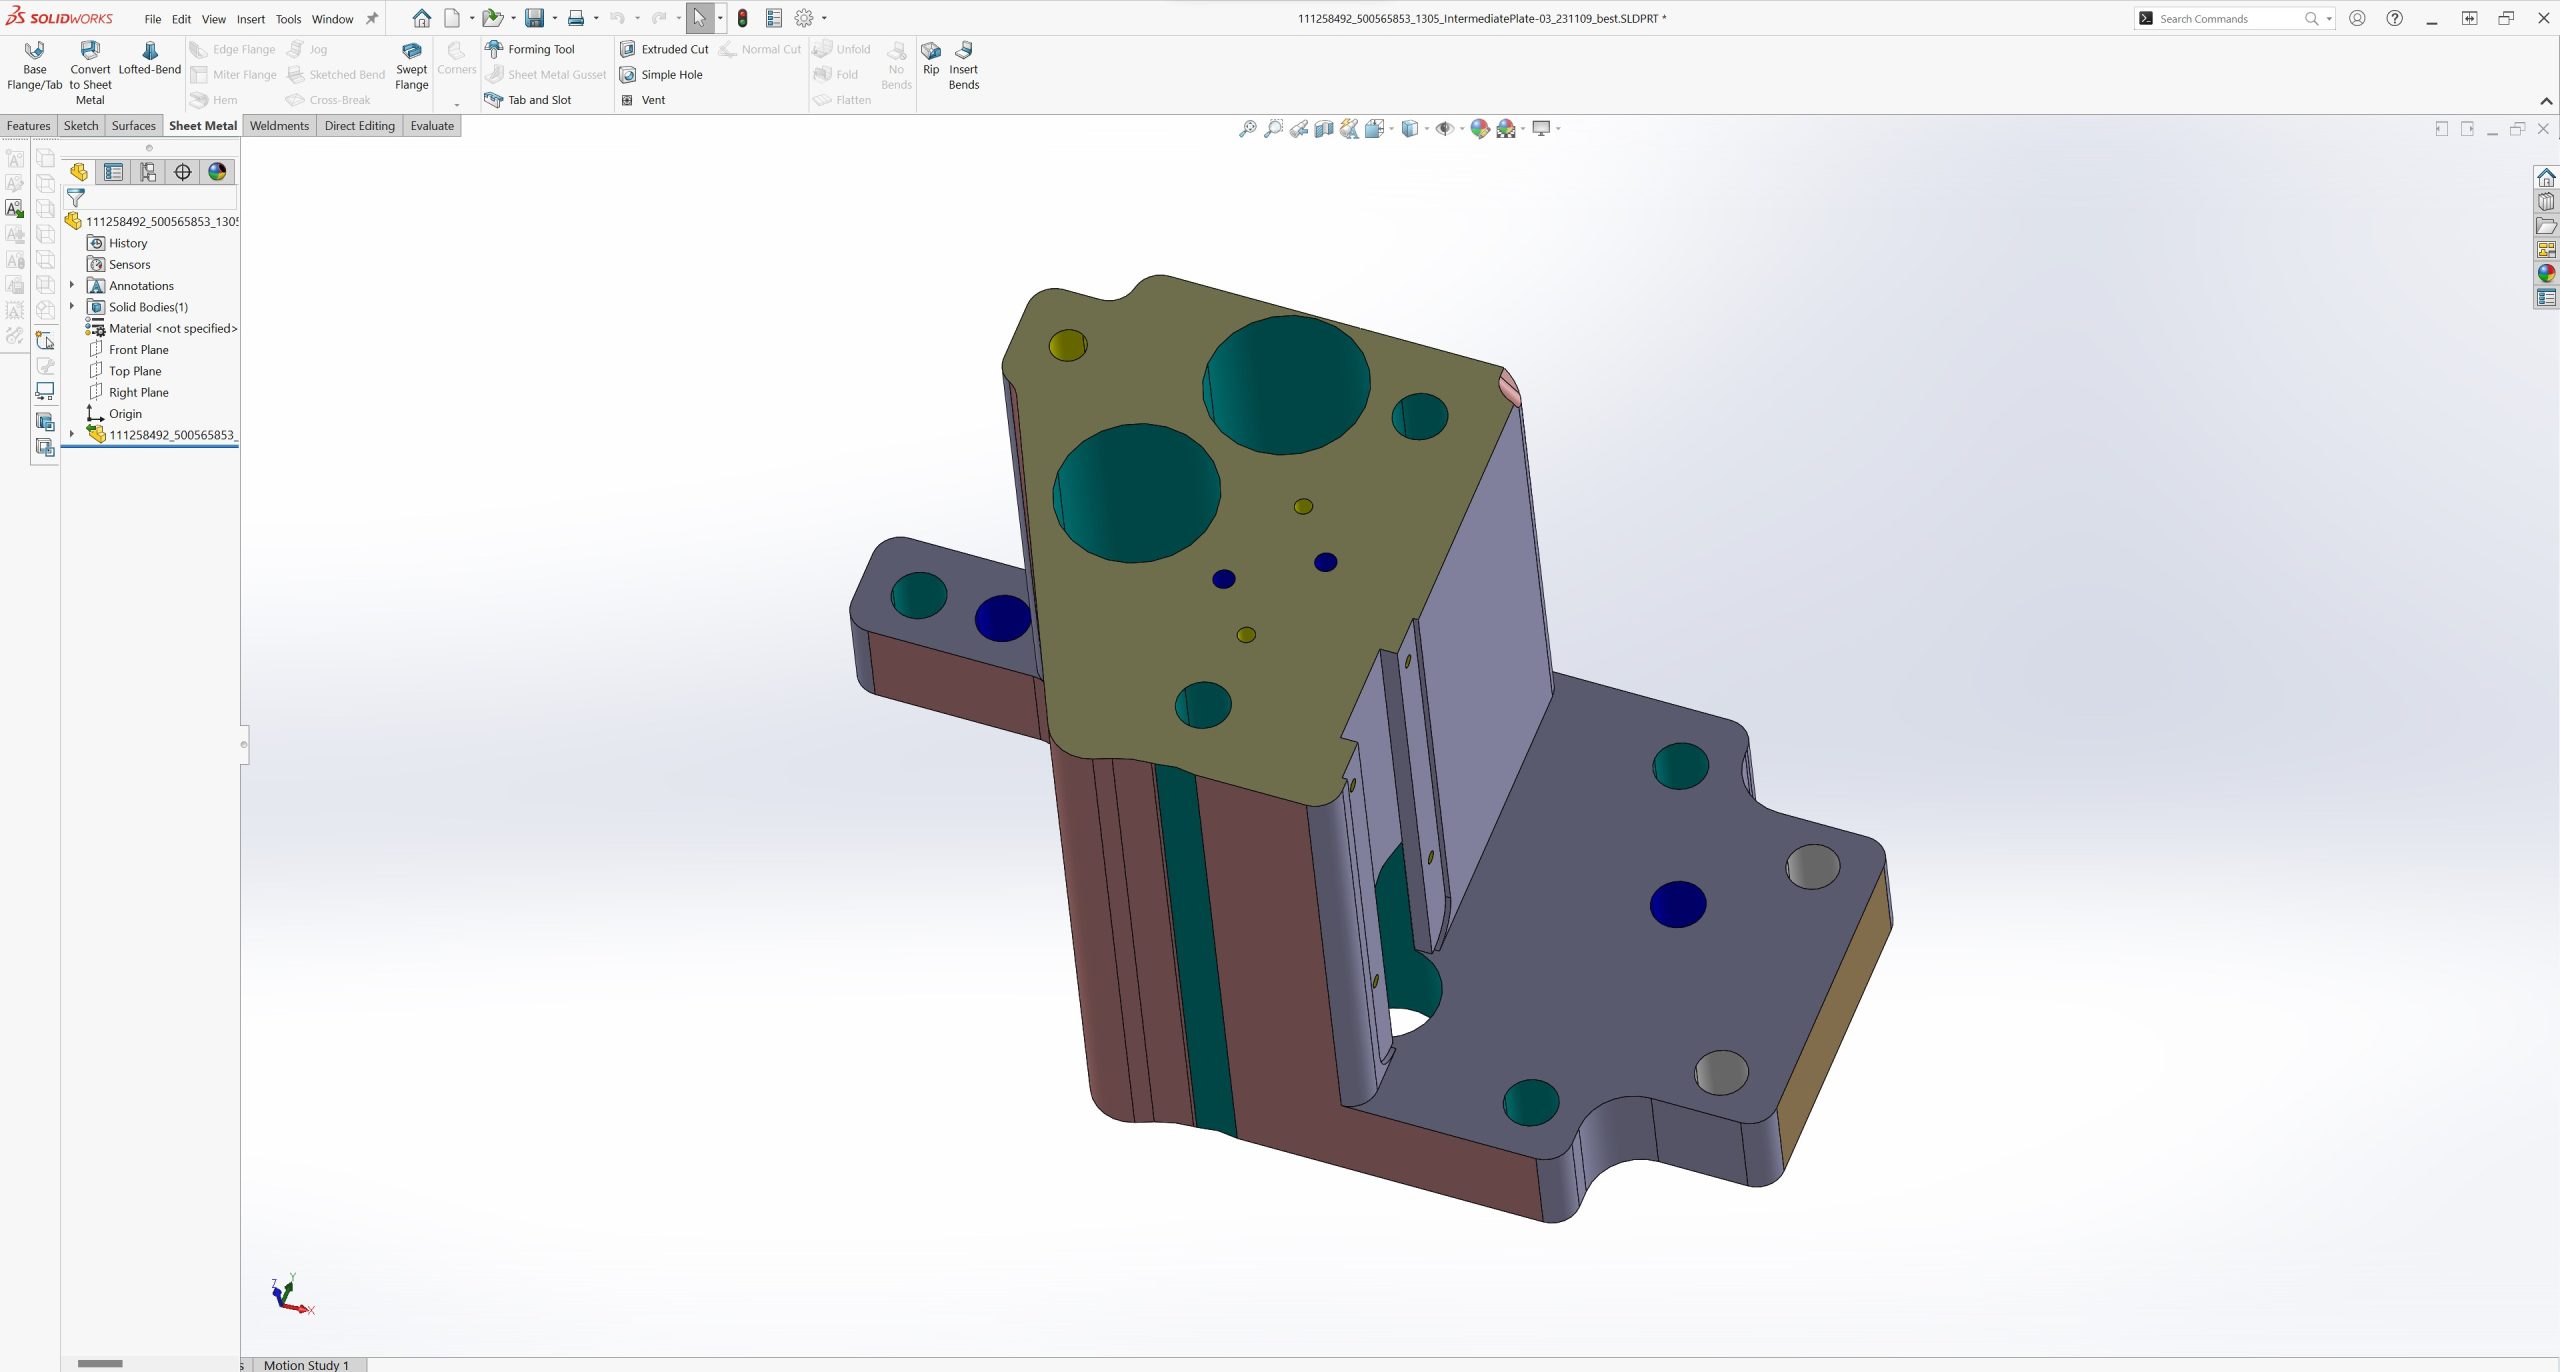
Task: Expand the Annotations tree node
Action: click(x=72, y=285)
